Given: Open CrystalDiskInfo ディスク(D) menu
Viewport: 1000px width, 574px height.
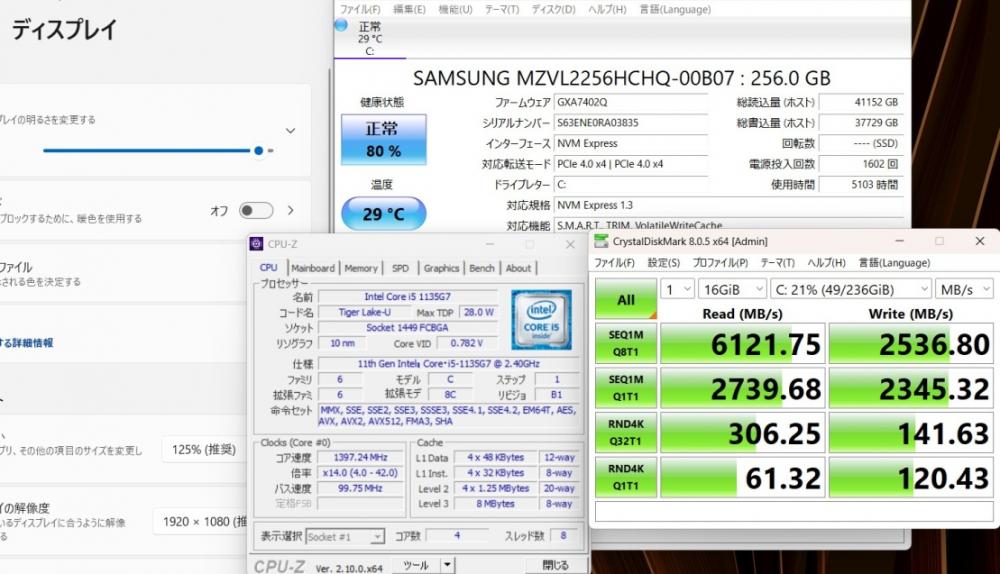Looking at the screenshot, I should pos(554,9).
